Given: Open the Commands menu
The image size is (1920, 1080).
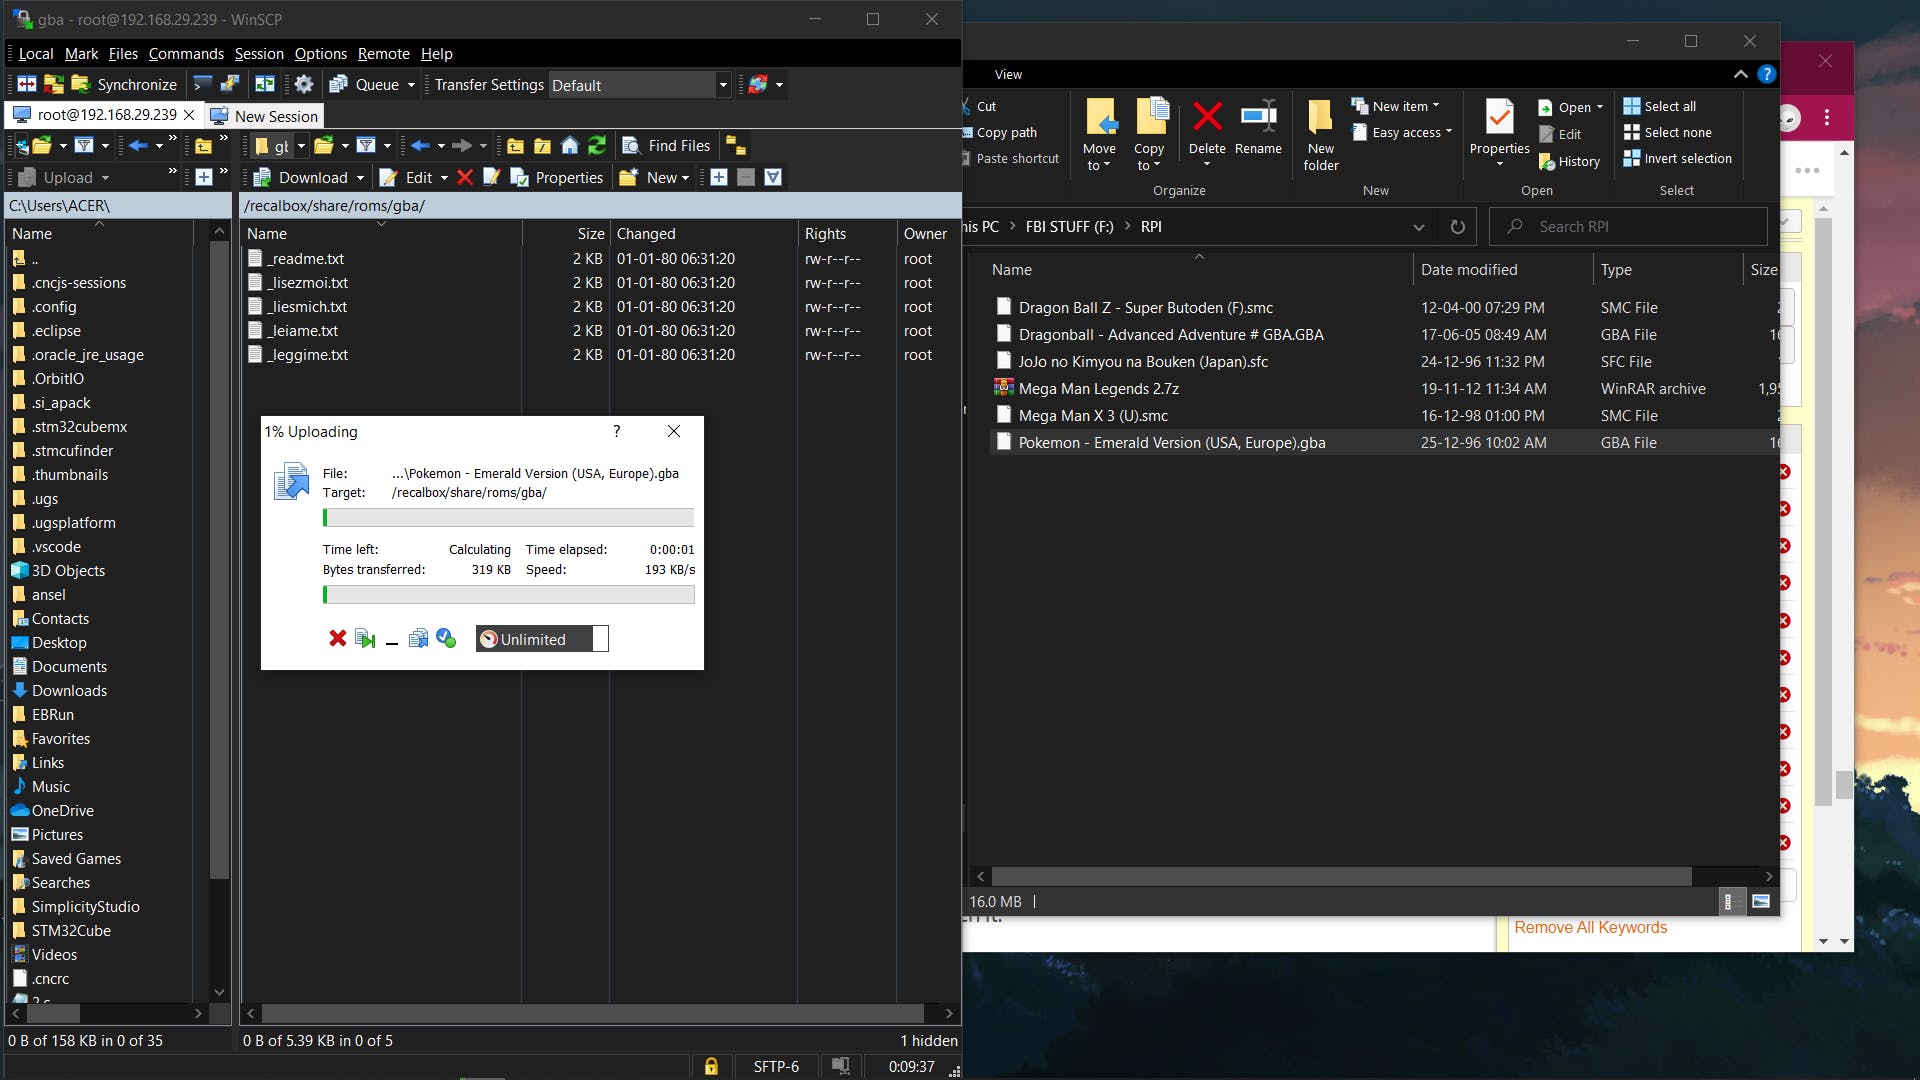Looking at the screenshot, I should [x=186, y=54].
